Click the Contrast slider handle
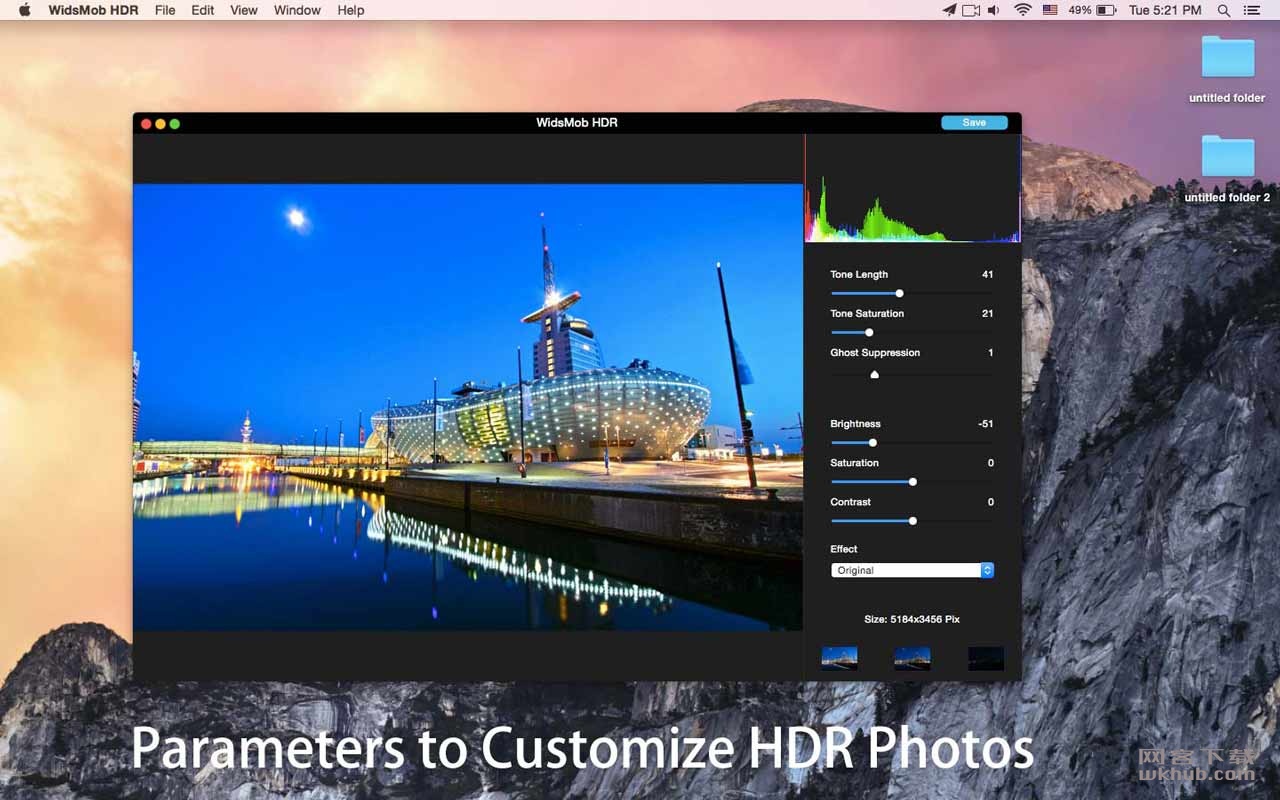Screen dimensions: 1280x800 [912, 520]
